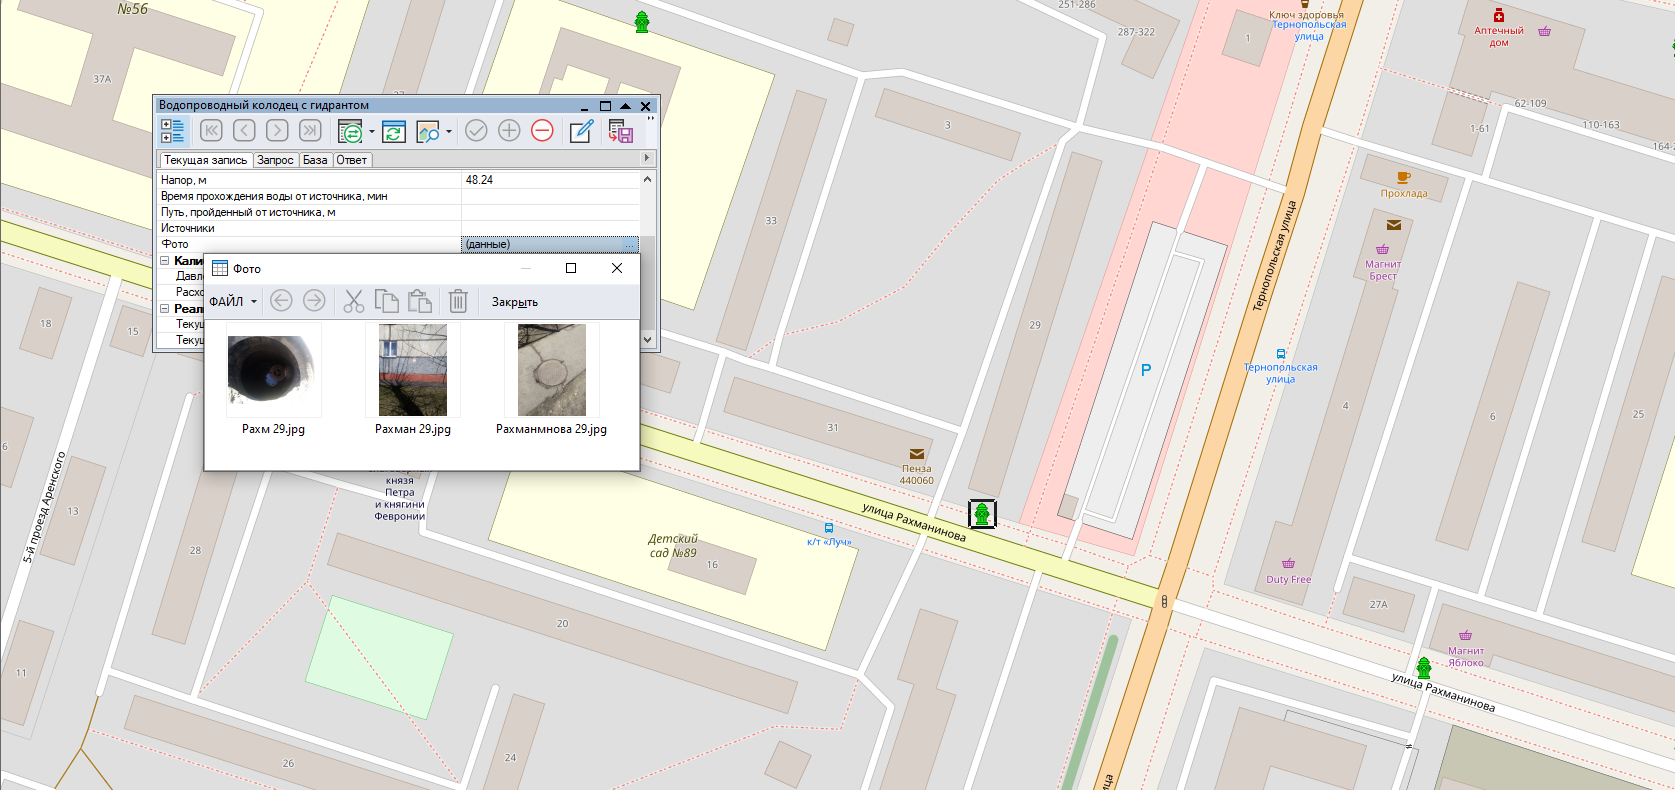Viewport: 1675px width, 790px height.
Task: Collapse the Кали... group in the property list
Action: (x=165, y=261)
